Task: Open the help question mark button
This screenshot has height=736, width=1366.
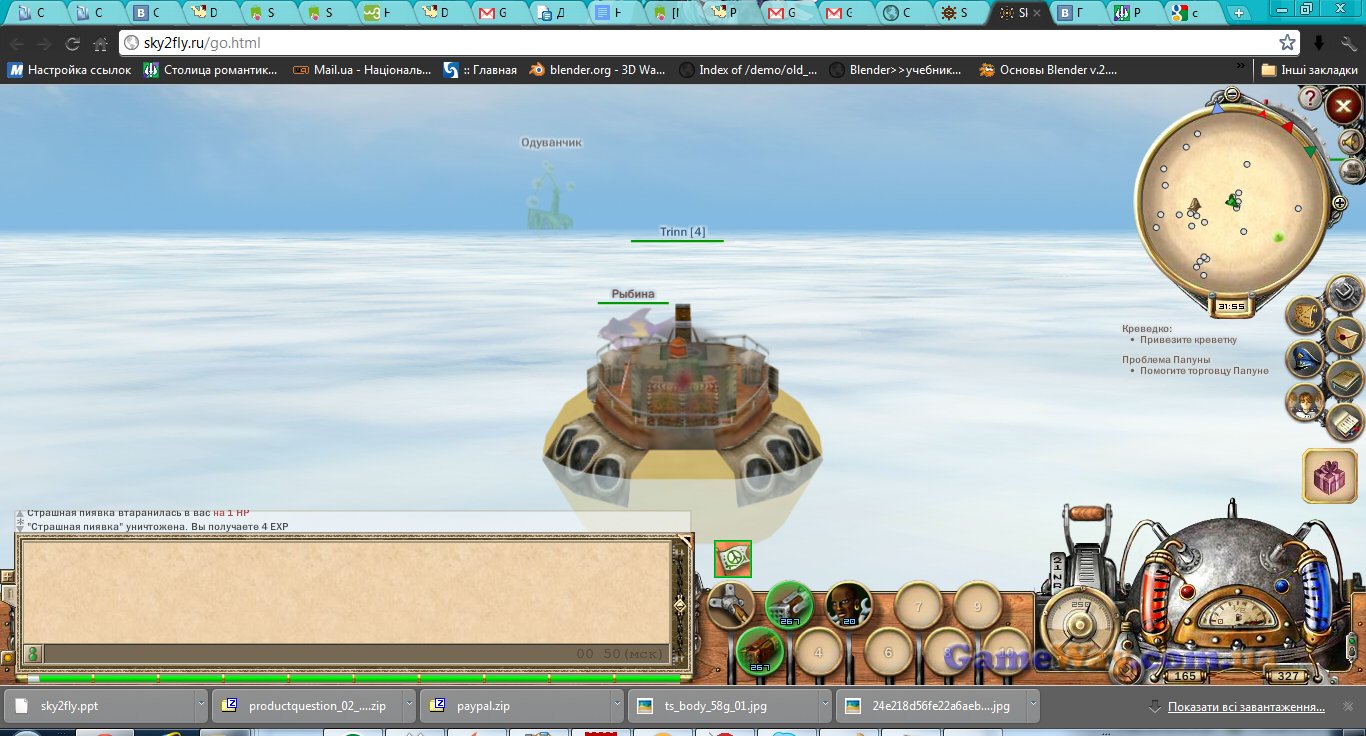Action: click(x=1311, y=98)
